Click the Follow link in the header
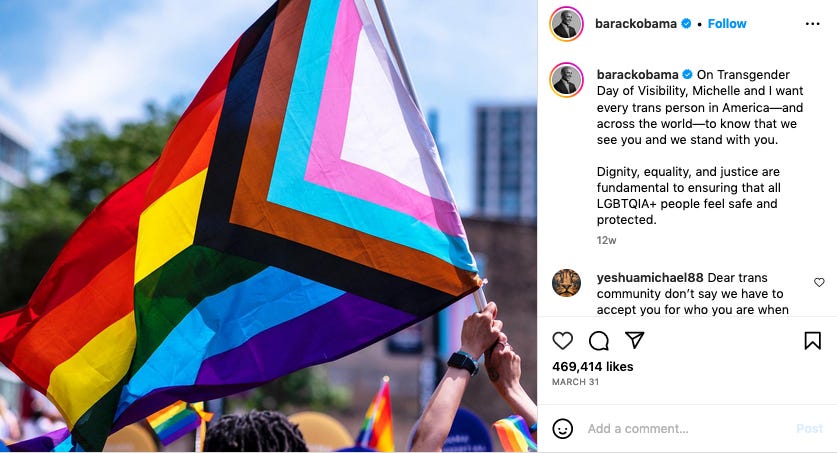The height and width of the screenshot is (453, 837). (x=727, y=23)
